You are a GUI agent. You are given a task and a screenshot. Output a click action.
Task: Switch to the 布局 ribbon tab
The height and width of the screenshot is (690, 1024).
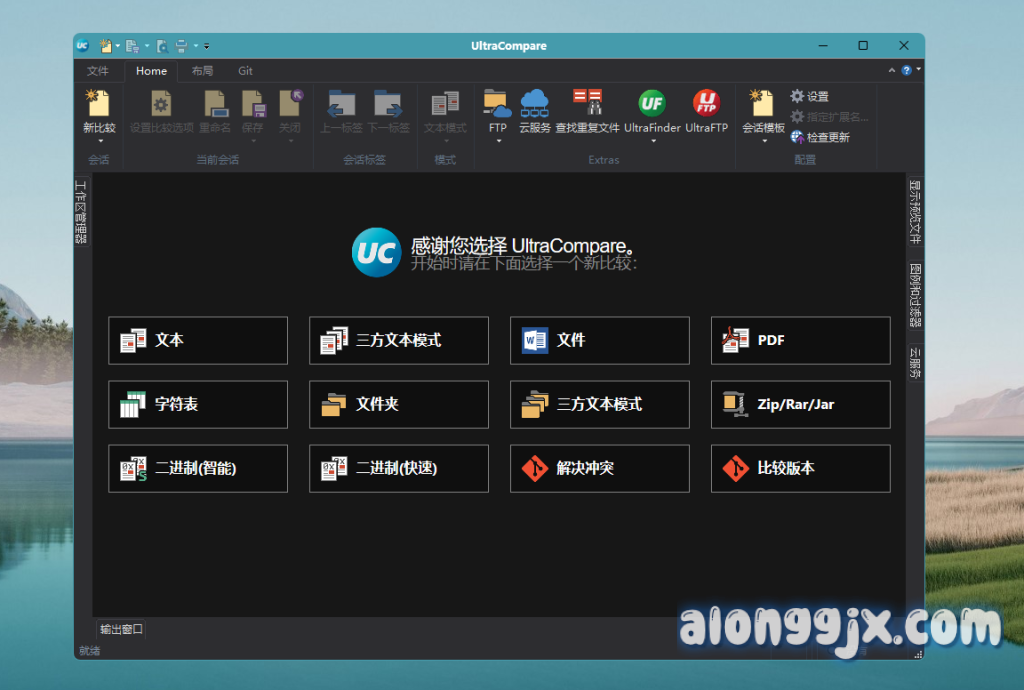pos(202,71)
